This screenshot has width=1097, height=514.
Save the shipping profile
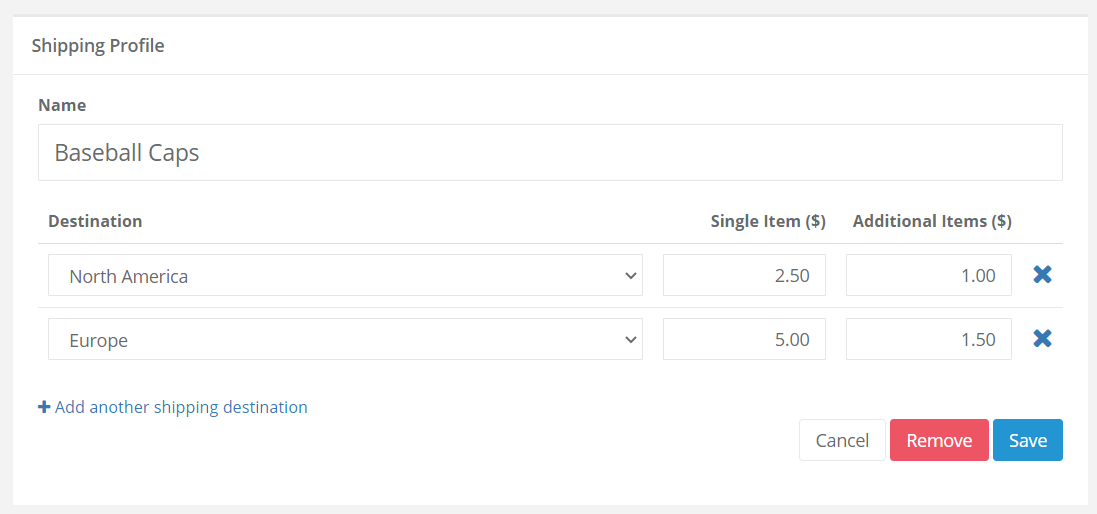click(x=1028, y=440)
